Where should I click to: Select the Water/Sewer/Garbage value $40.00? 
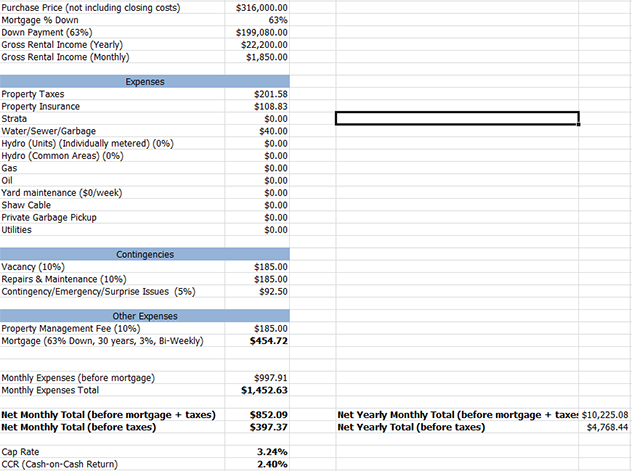[273, 131]
